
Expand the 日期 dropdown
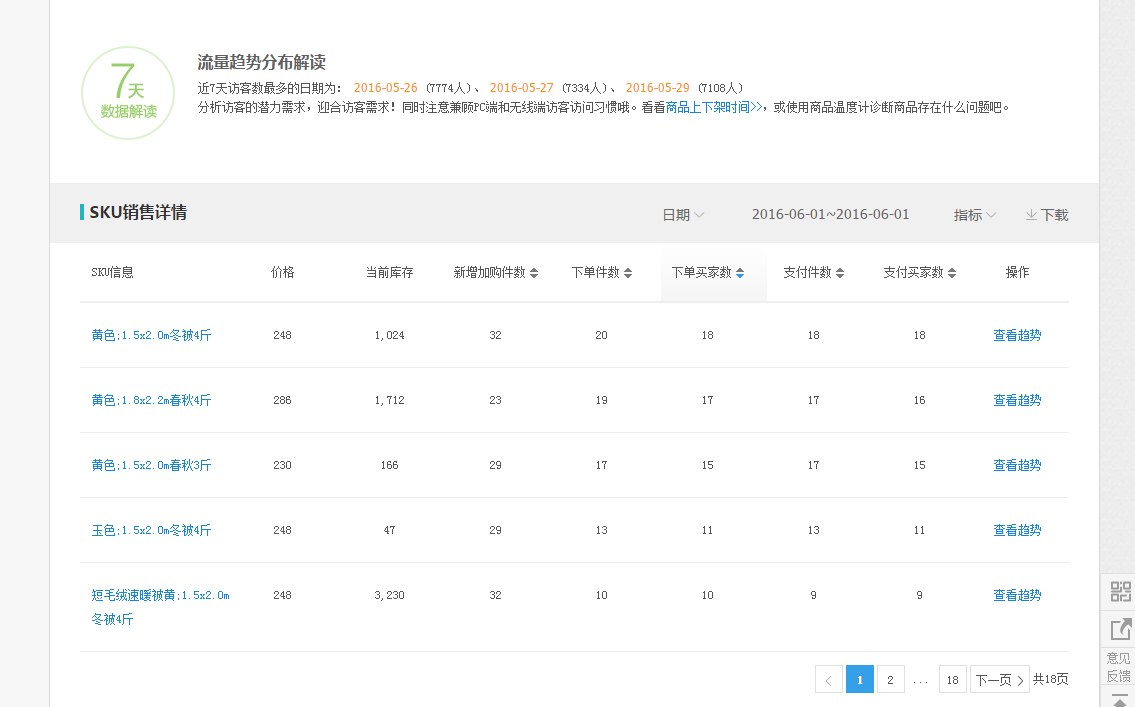tap(684, 215)
